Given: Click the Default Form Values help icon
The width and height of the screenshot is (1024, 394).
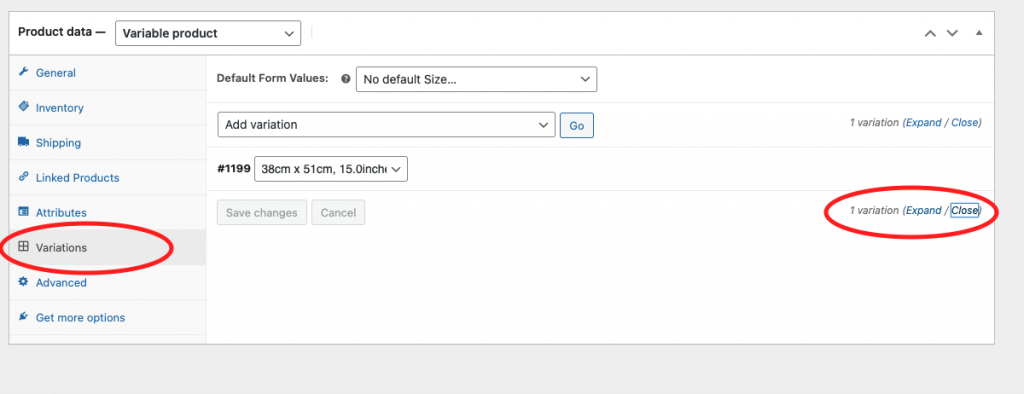Looking at the screenshot, I should coord(345,78).
